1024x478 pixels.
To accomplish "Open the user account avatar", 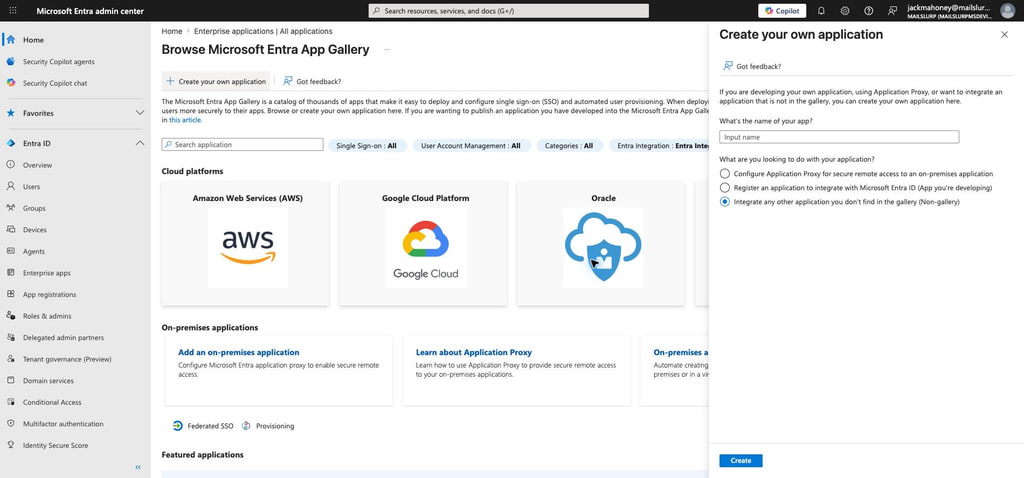I will (x=1008, y=11).
